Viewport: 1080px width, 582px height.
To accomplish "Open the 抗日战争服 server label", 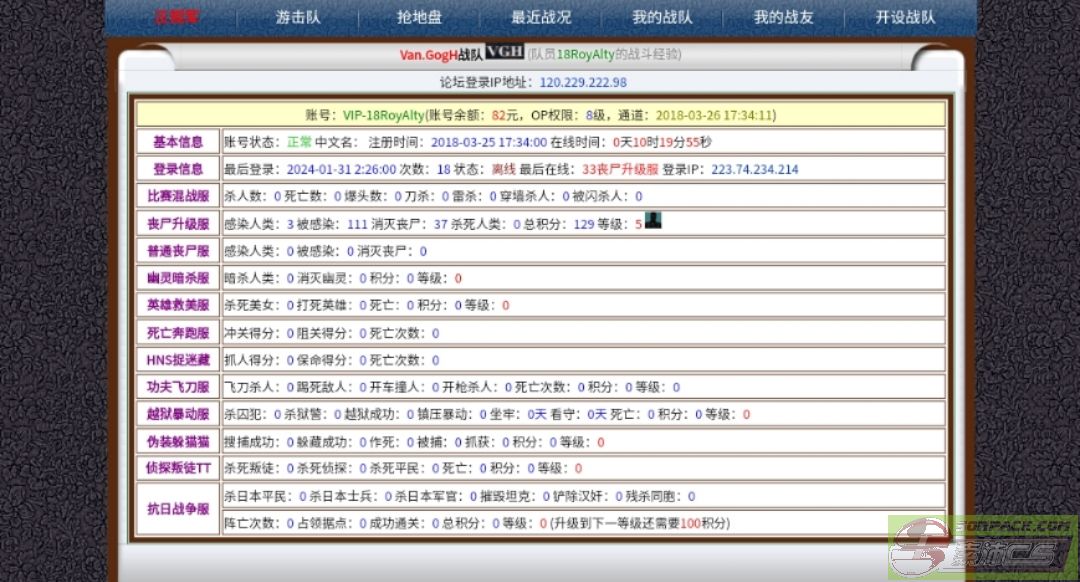I will (178, 508).
